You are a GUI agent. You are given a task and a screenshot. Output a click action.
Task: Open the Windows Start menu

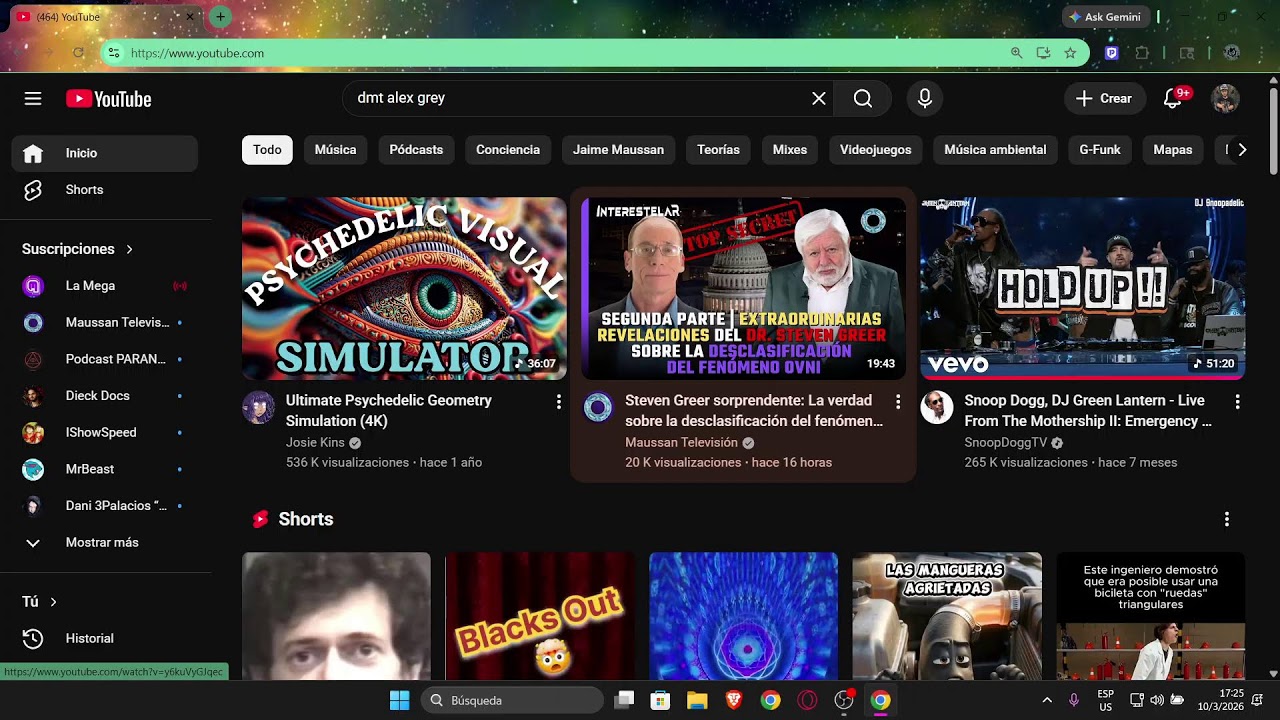(x=399, y=700)
